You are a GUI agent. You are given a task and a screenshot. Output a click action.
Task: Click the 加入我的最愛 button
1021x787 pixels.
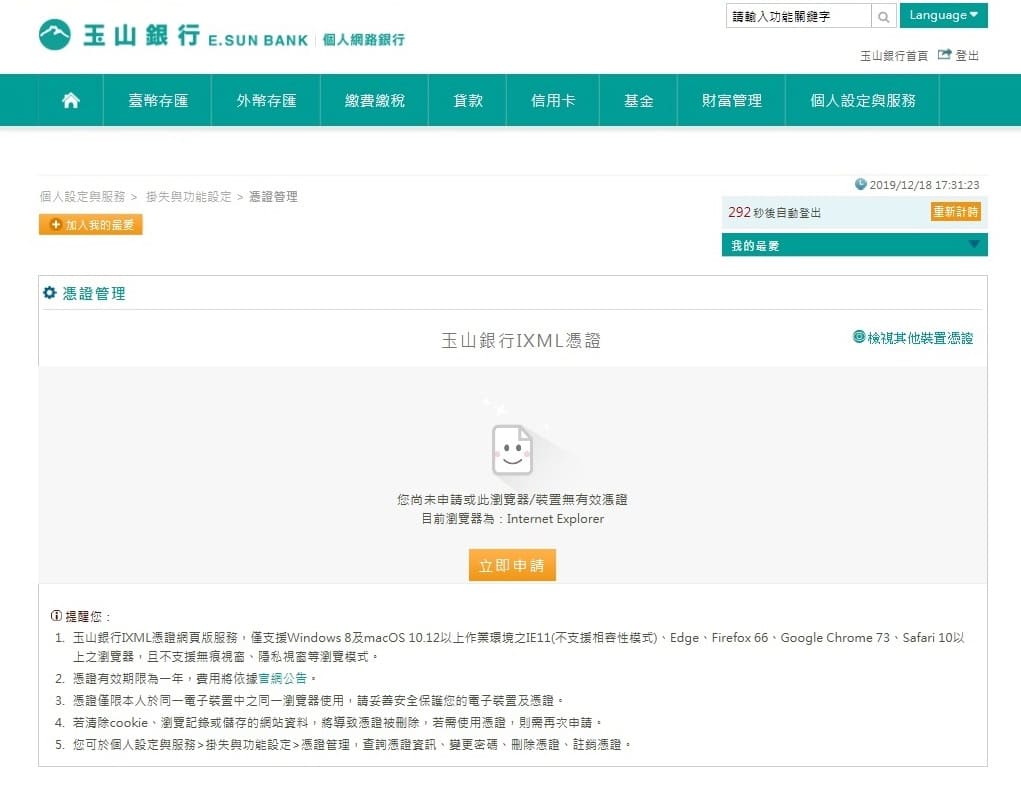click(91, 225)
